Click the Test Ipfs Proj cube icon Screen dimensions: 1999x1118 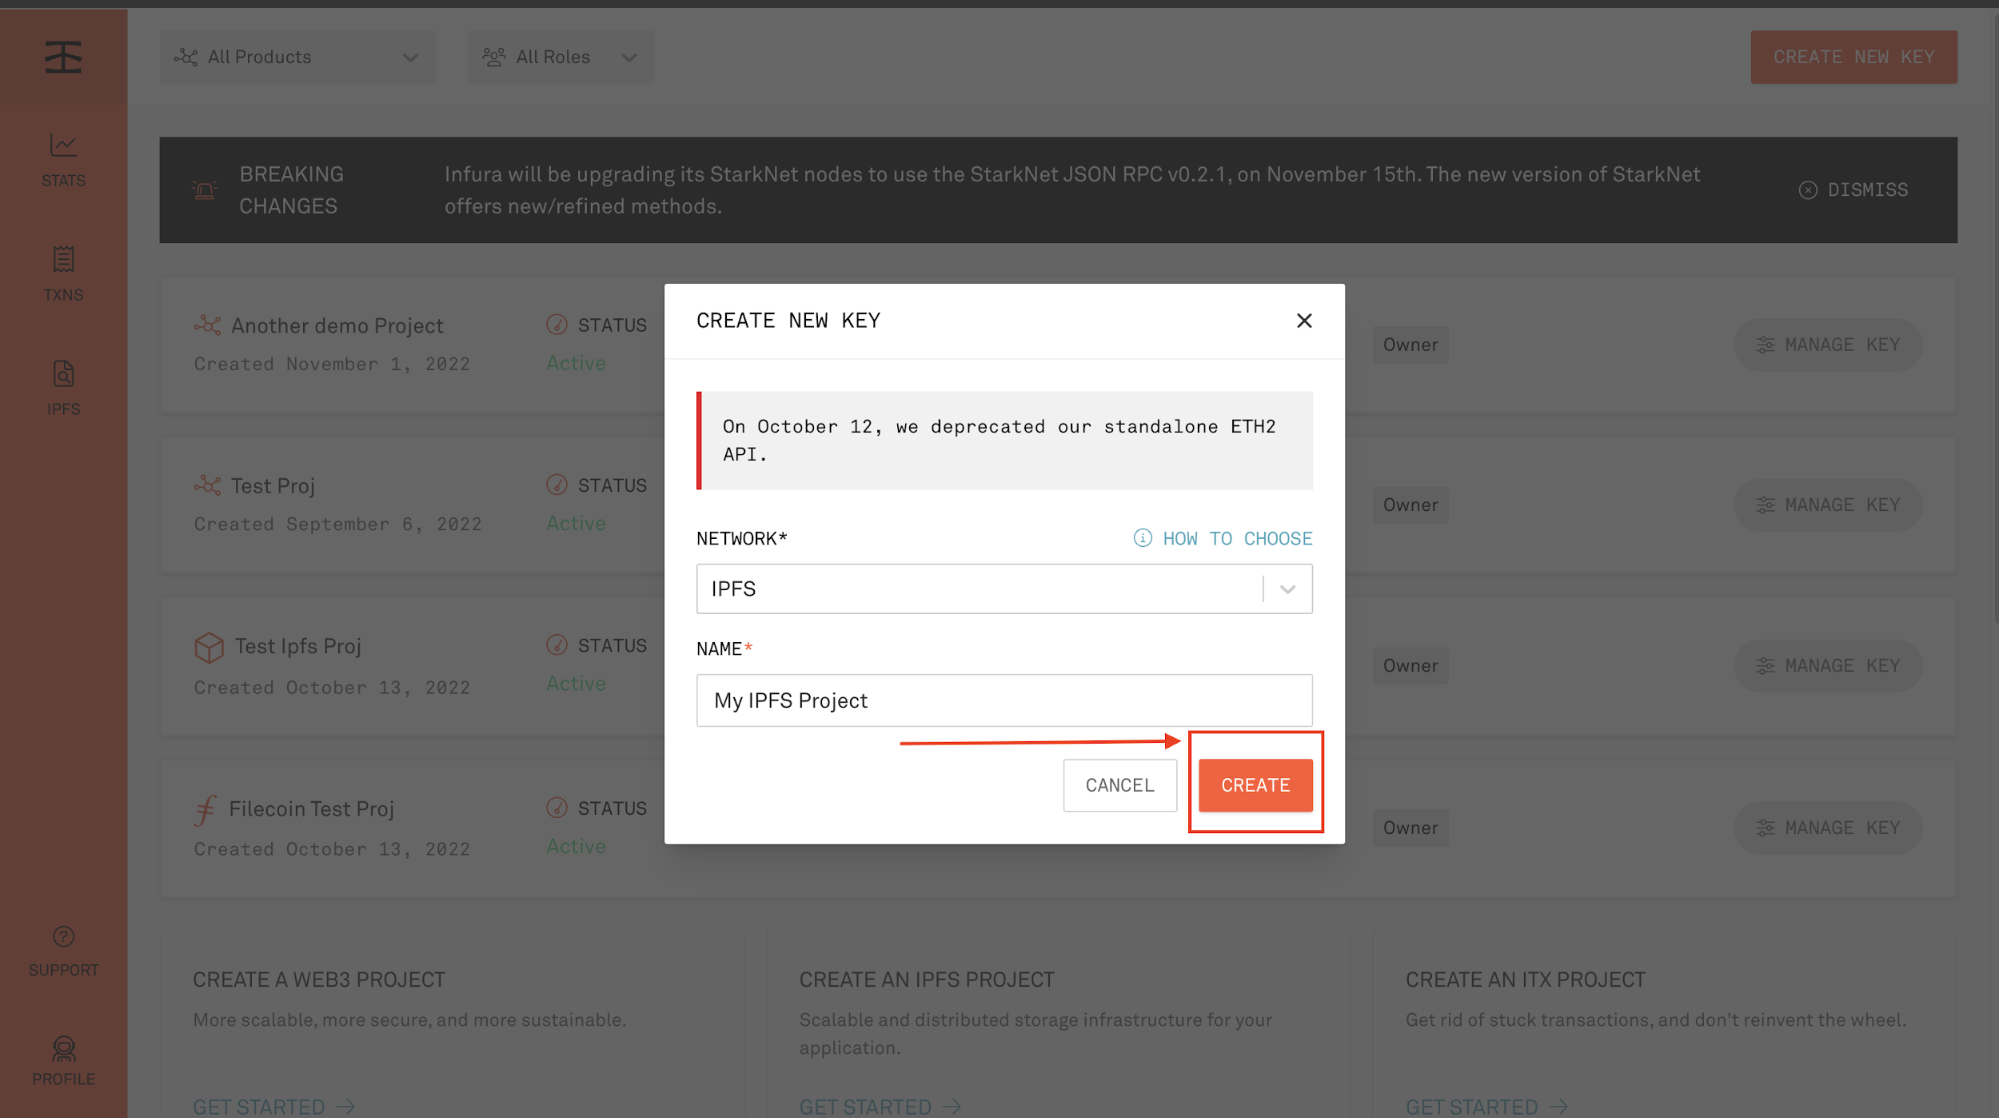pyautogui.click(x=208, y=647)
